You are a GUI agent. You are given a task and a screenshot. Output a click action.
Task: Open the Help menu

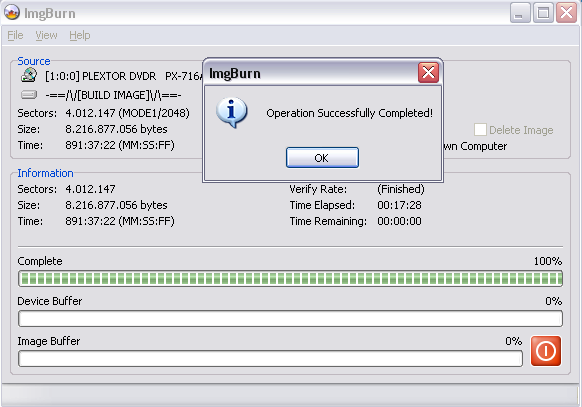(80, 35)
